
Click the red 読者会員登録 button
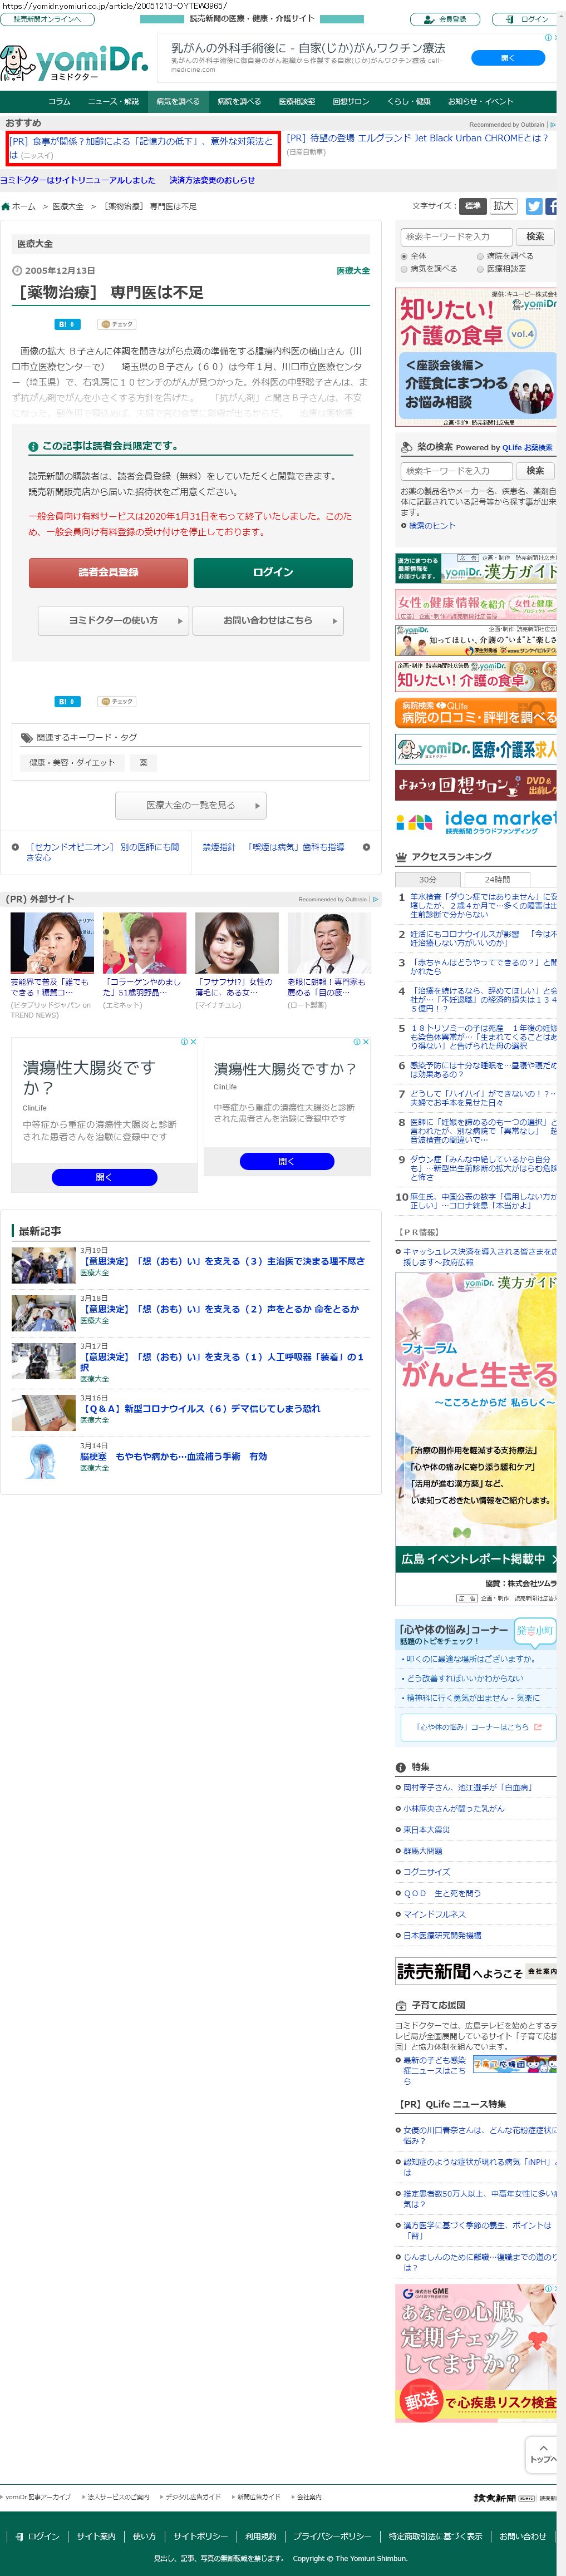pos(108,572)
